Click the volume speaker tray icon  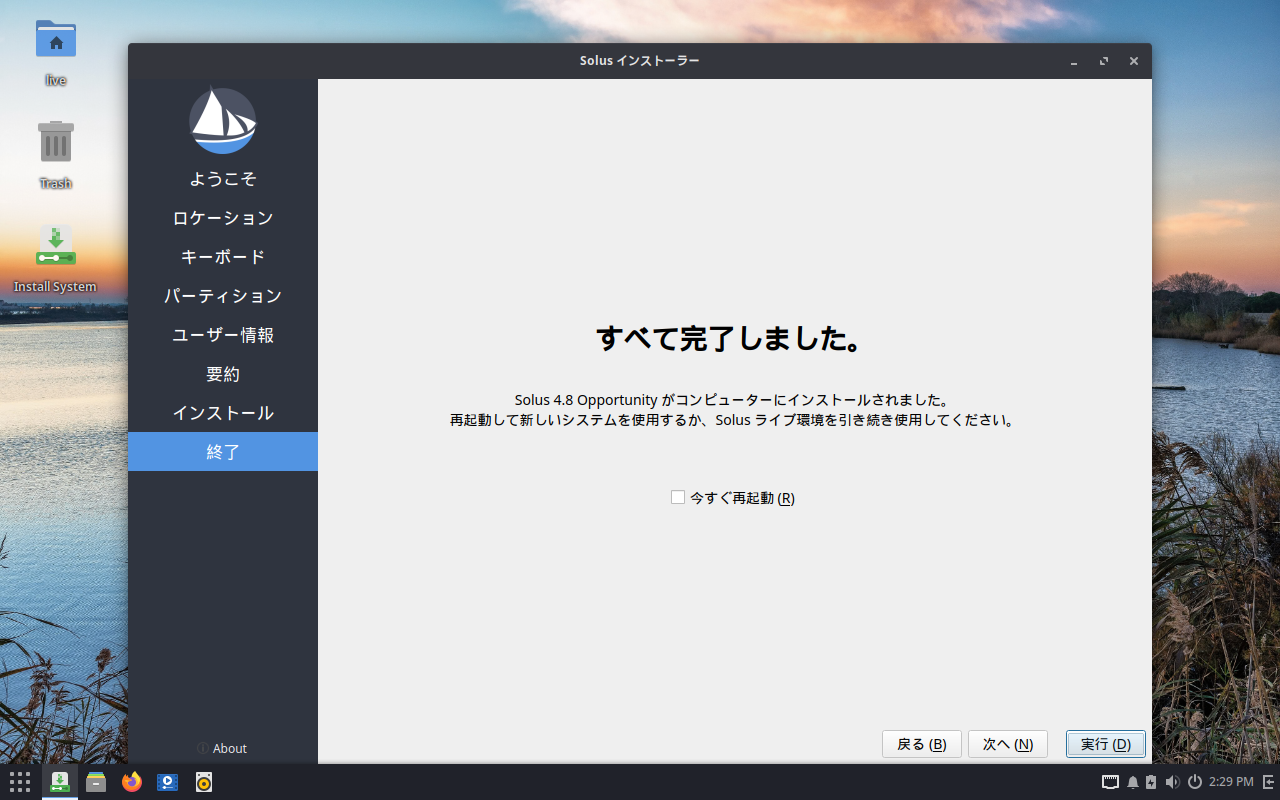(1172, 782)
